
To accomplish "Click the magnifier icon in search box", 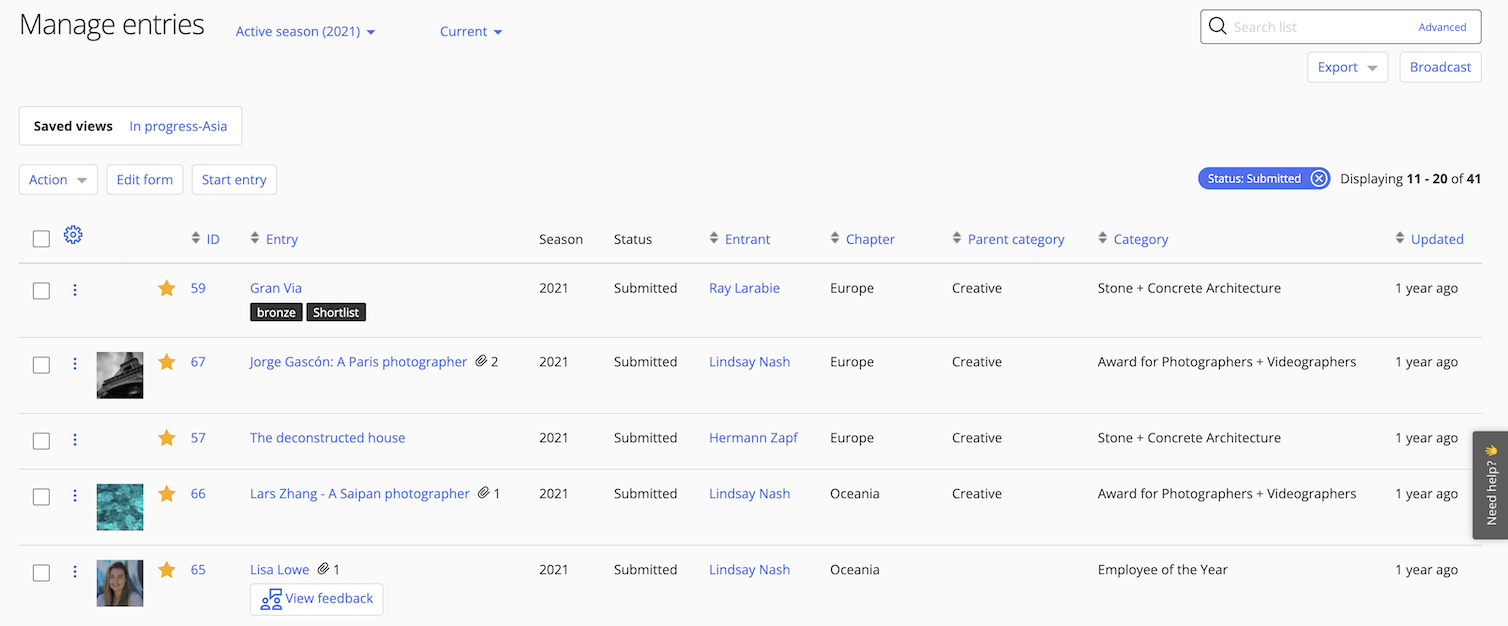I will point(1217,27).
